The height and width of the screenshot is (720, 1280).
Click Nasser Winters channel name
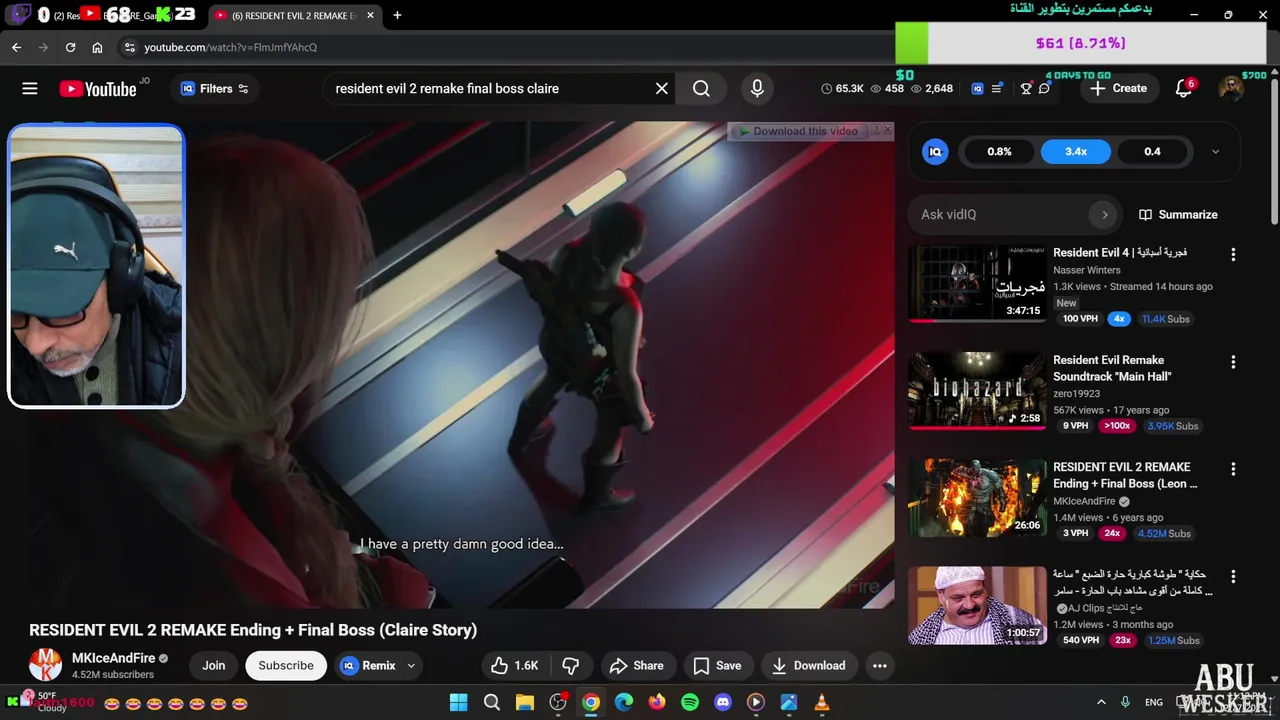point(1086,270)
